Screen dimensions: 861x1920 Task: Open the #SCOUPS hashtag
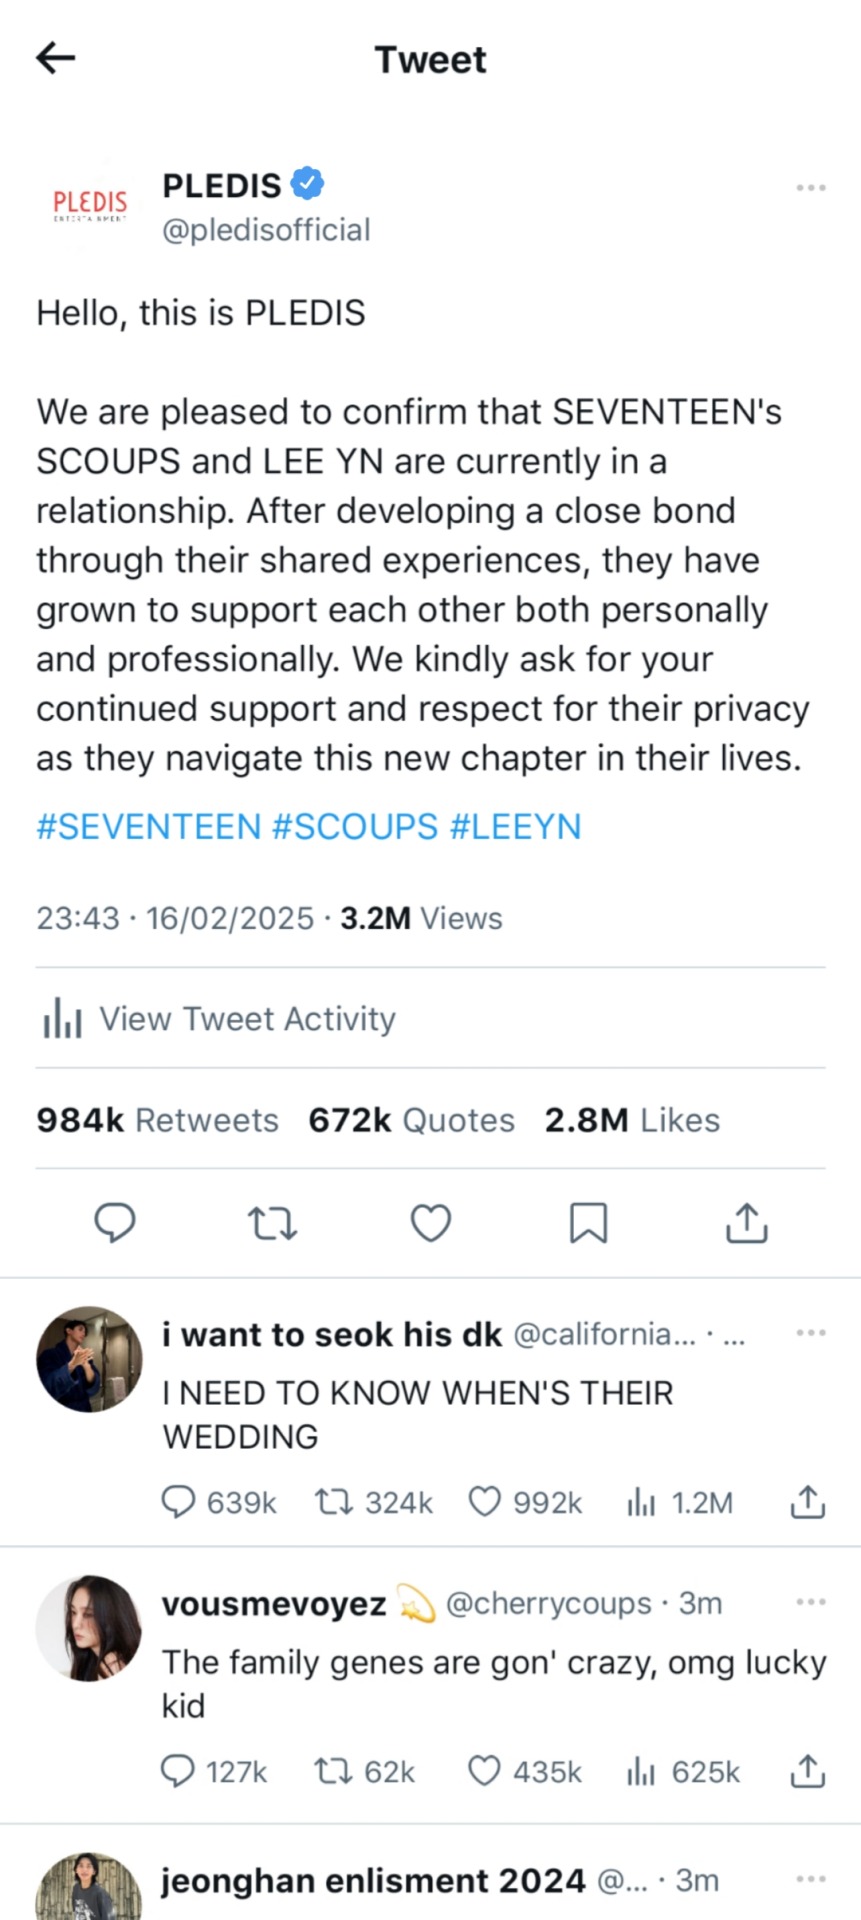[355, 827]
